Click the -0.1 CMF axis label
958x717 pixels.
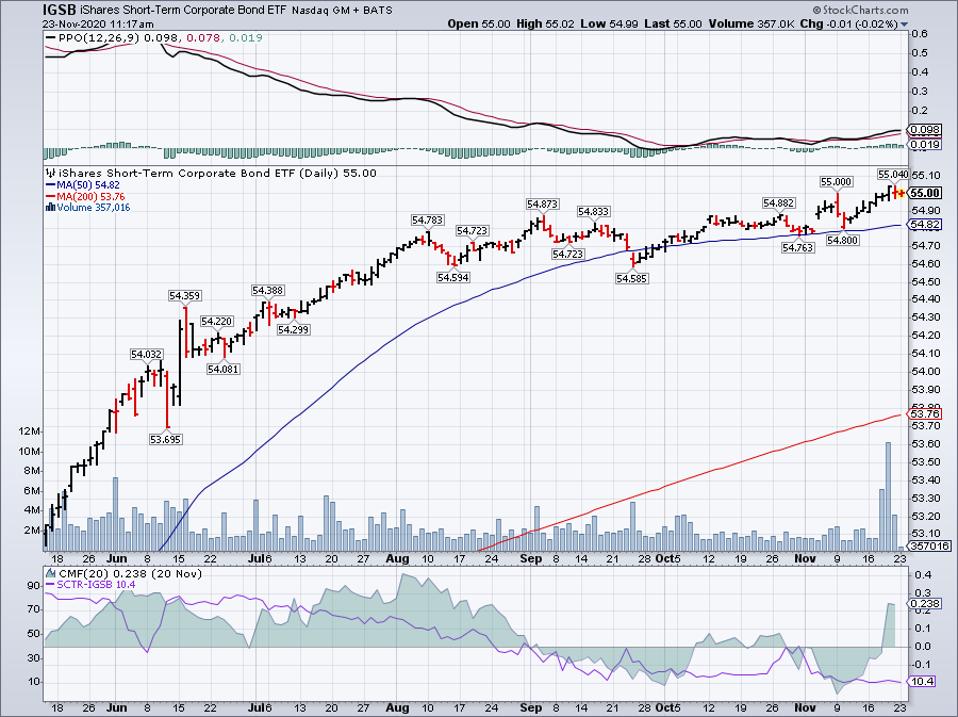coord(921,664)
